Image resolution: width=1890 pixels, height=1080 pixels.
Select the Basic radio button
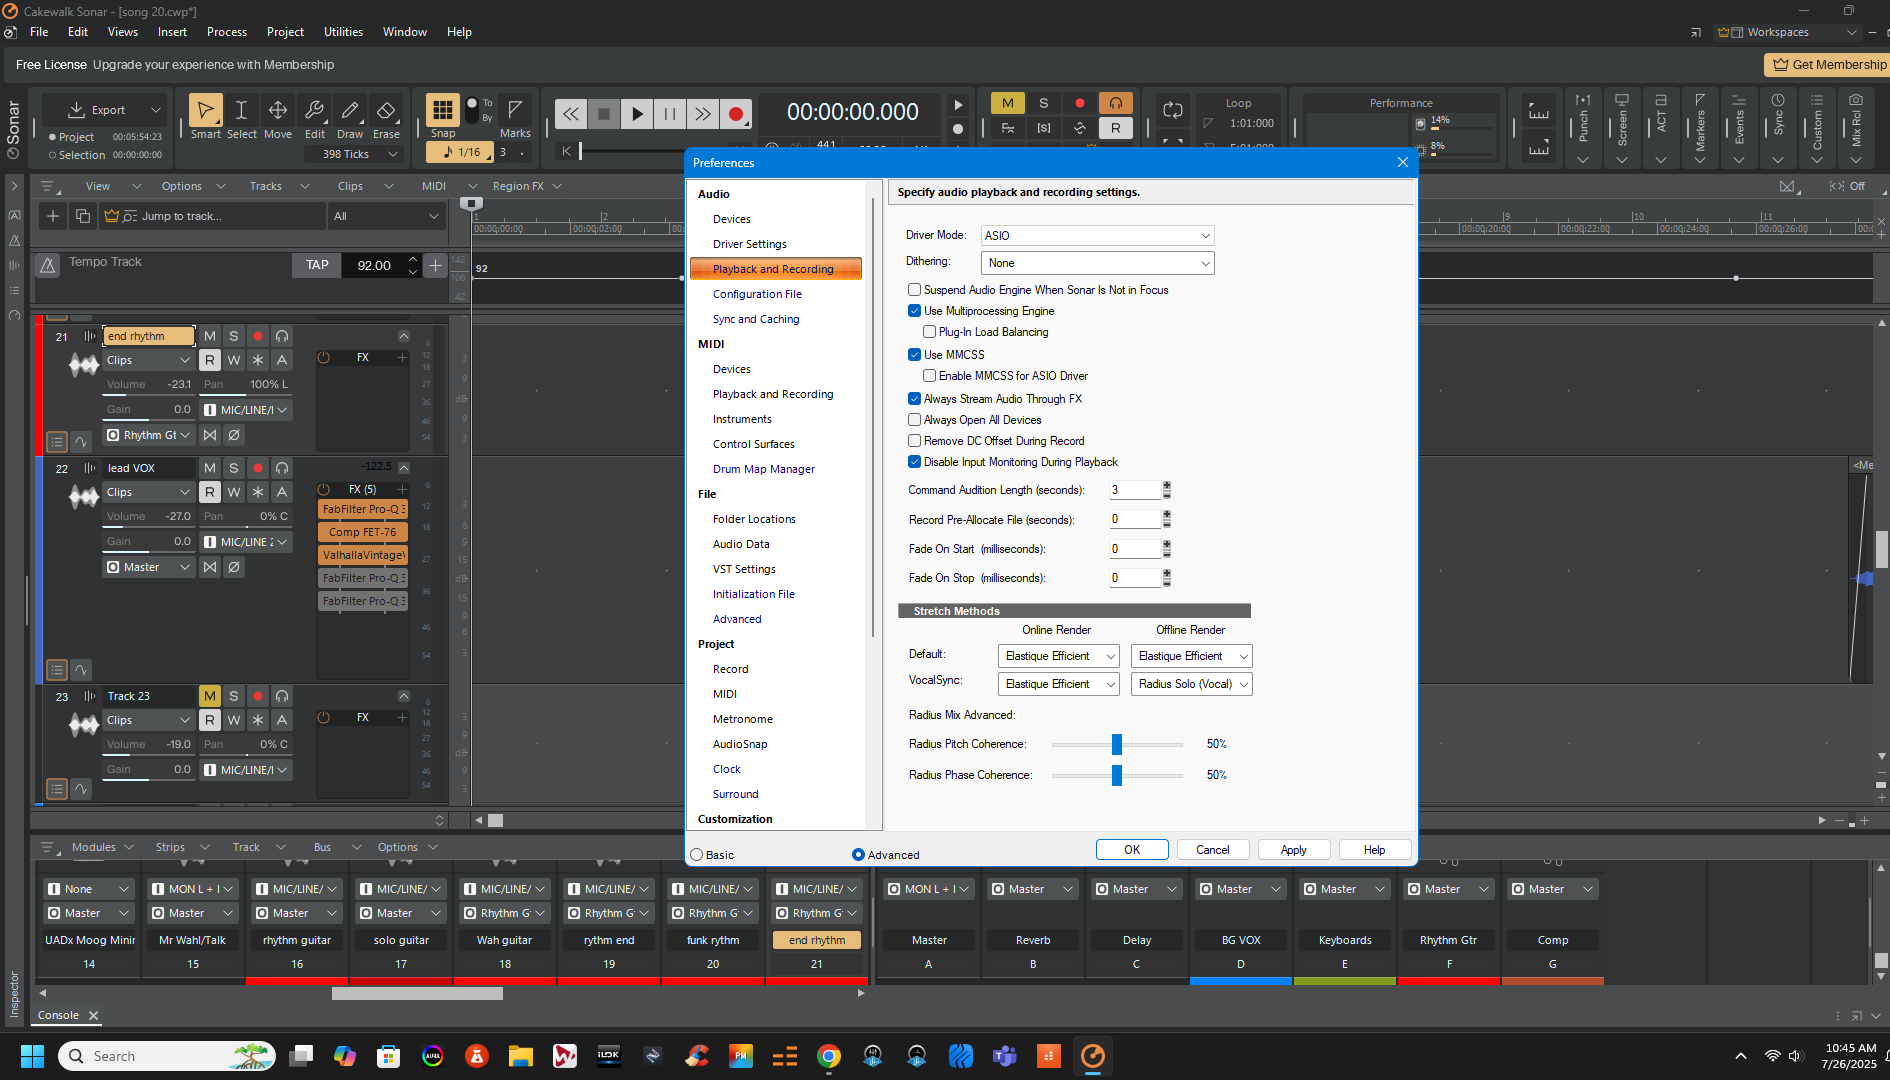697,855
